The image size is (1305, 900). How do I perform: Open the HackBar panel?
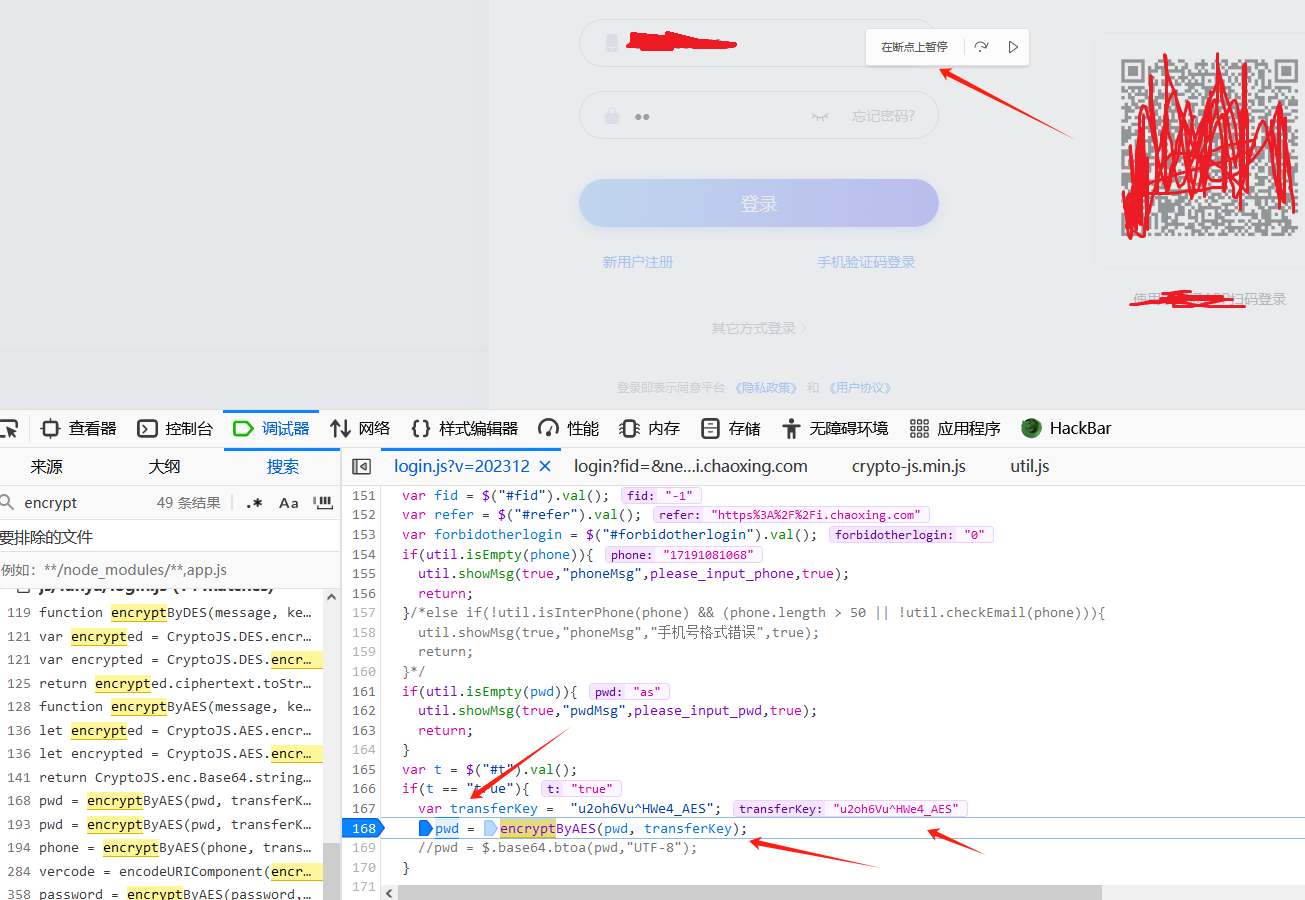click(1066, 429)
